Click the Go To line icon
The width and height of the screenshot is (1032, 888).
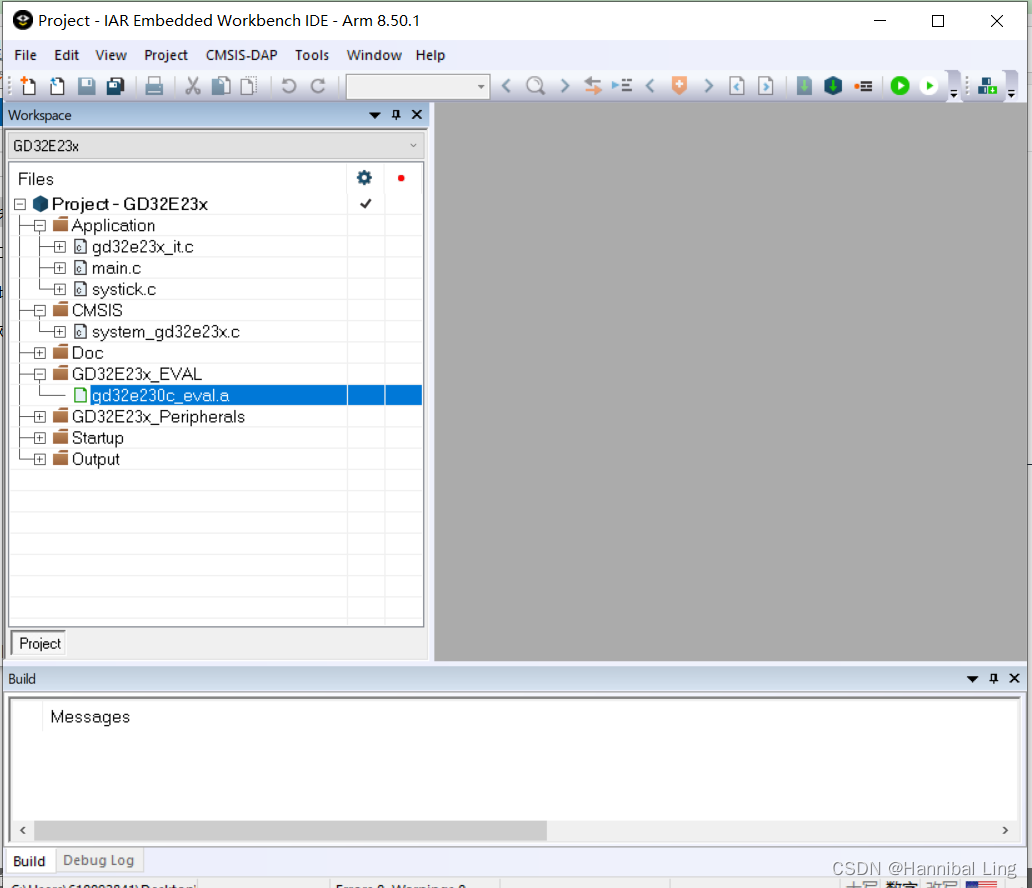coord(622,86)
